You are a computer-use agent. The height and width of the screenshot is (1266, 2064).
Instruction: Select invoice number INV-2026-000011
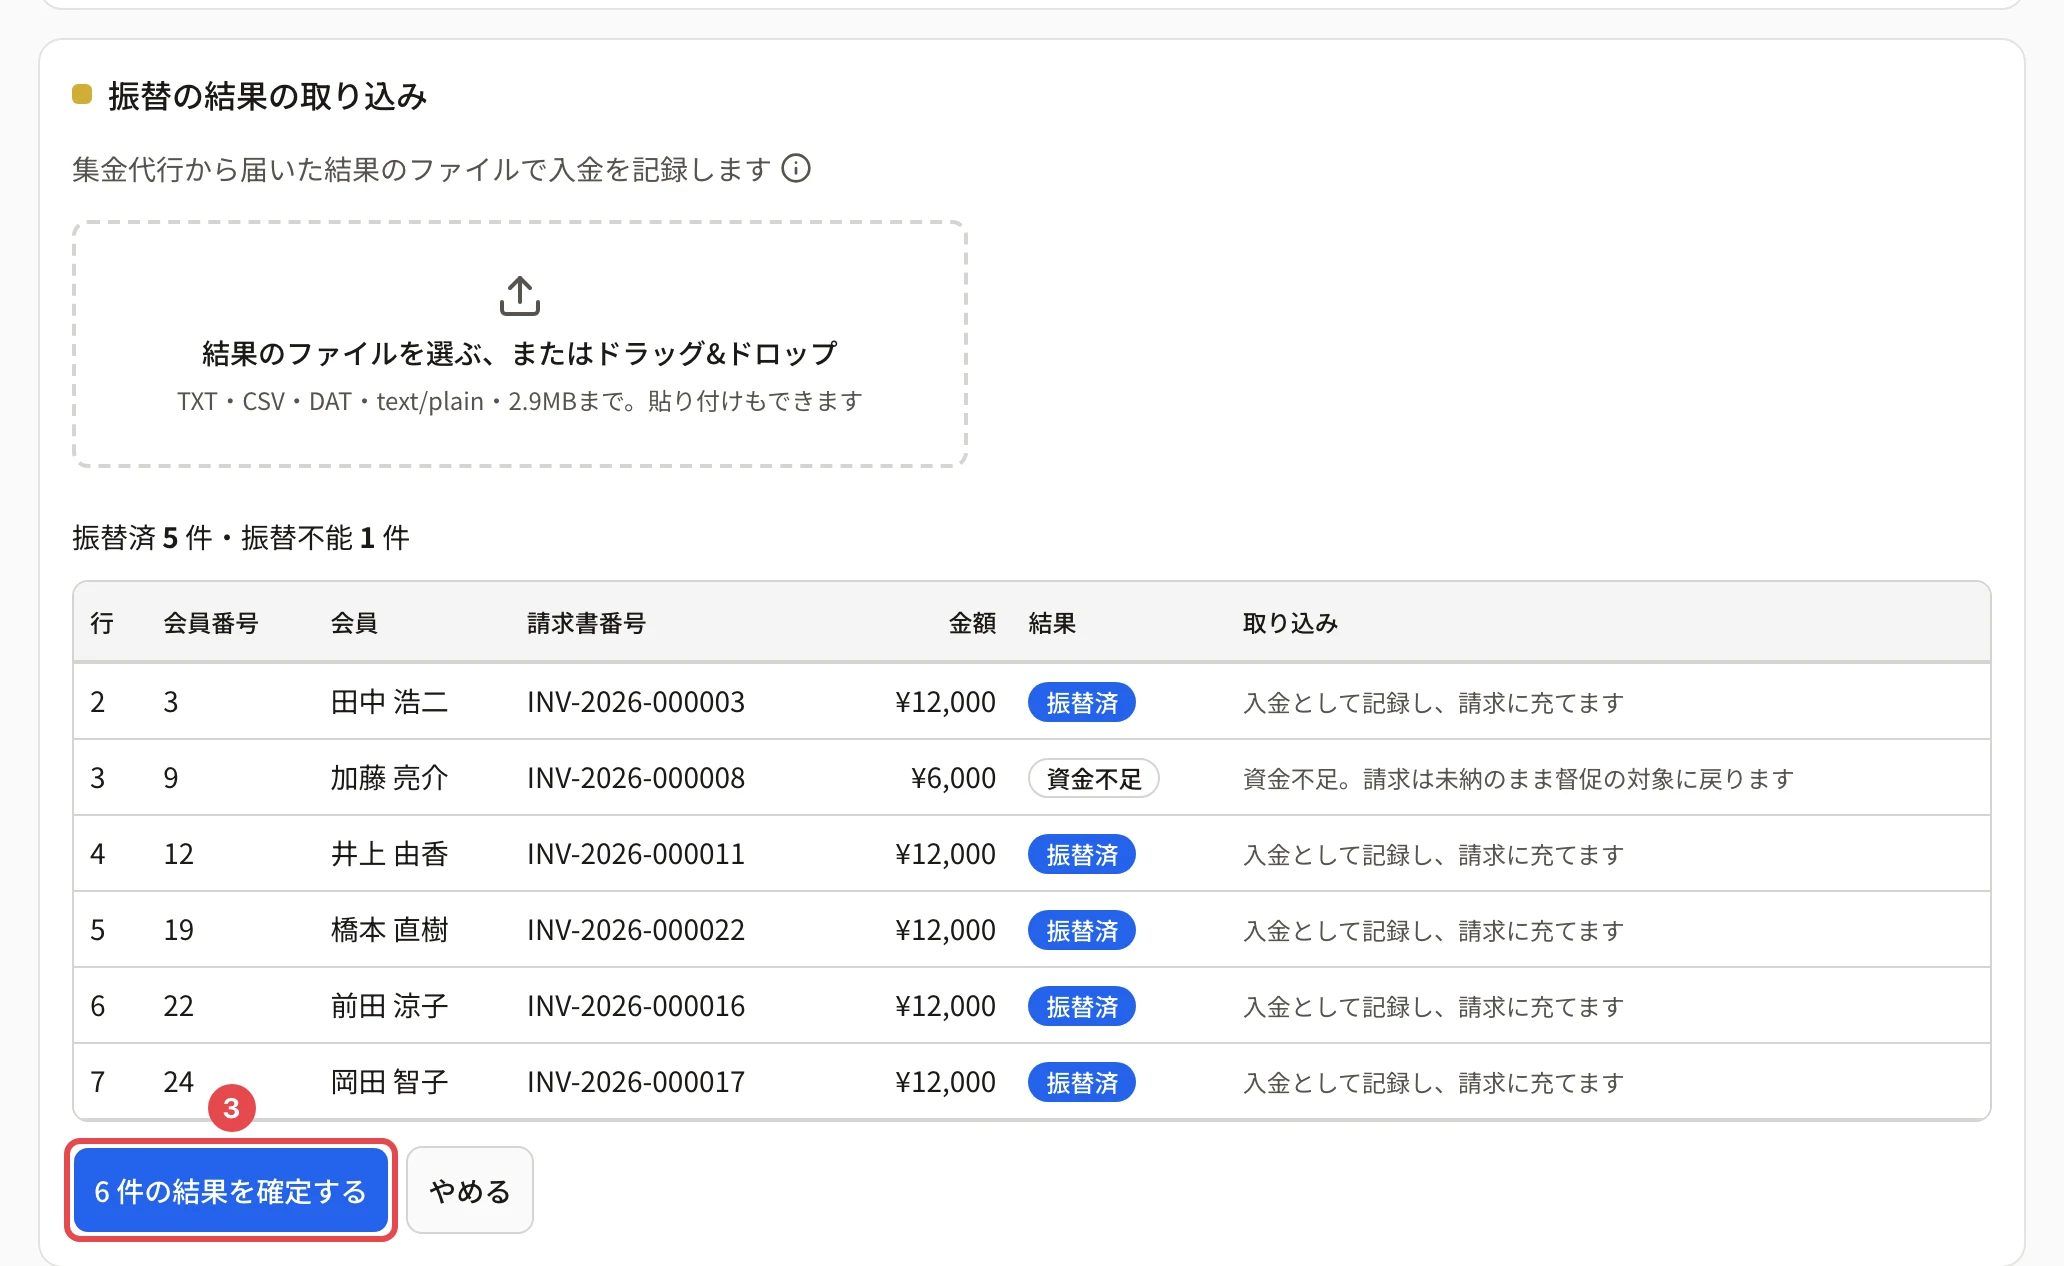coord(636,854)
